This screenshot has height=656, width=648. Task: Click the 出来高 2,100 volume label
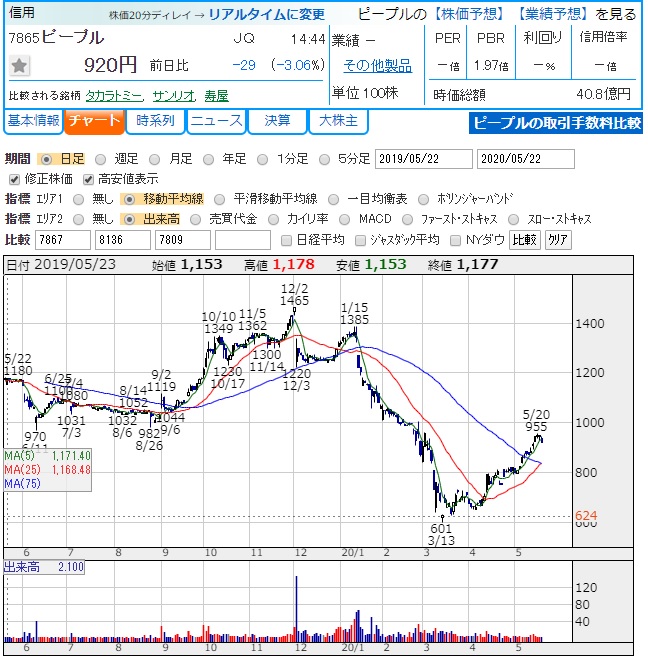coord(44,567)
